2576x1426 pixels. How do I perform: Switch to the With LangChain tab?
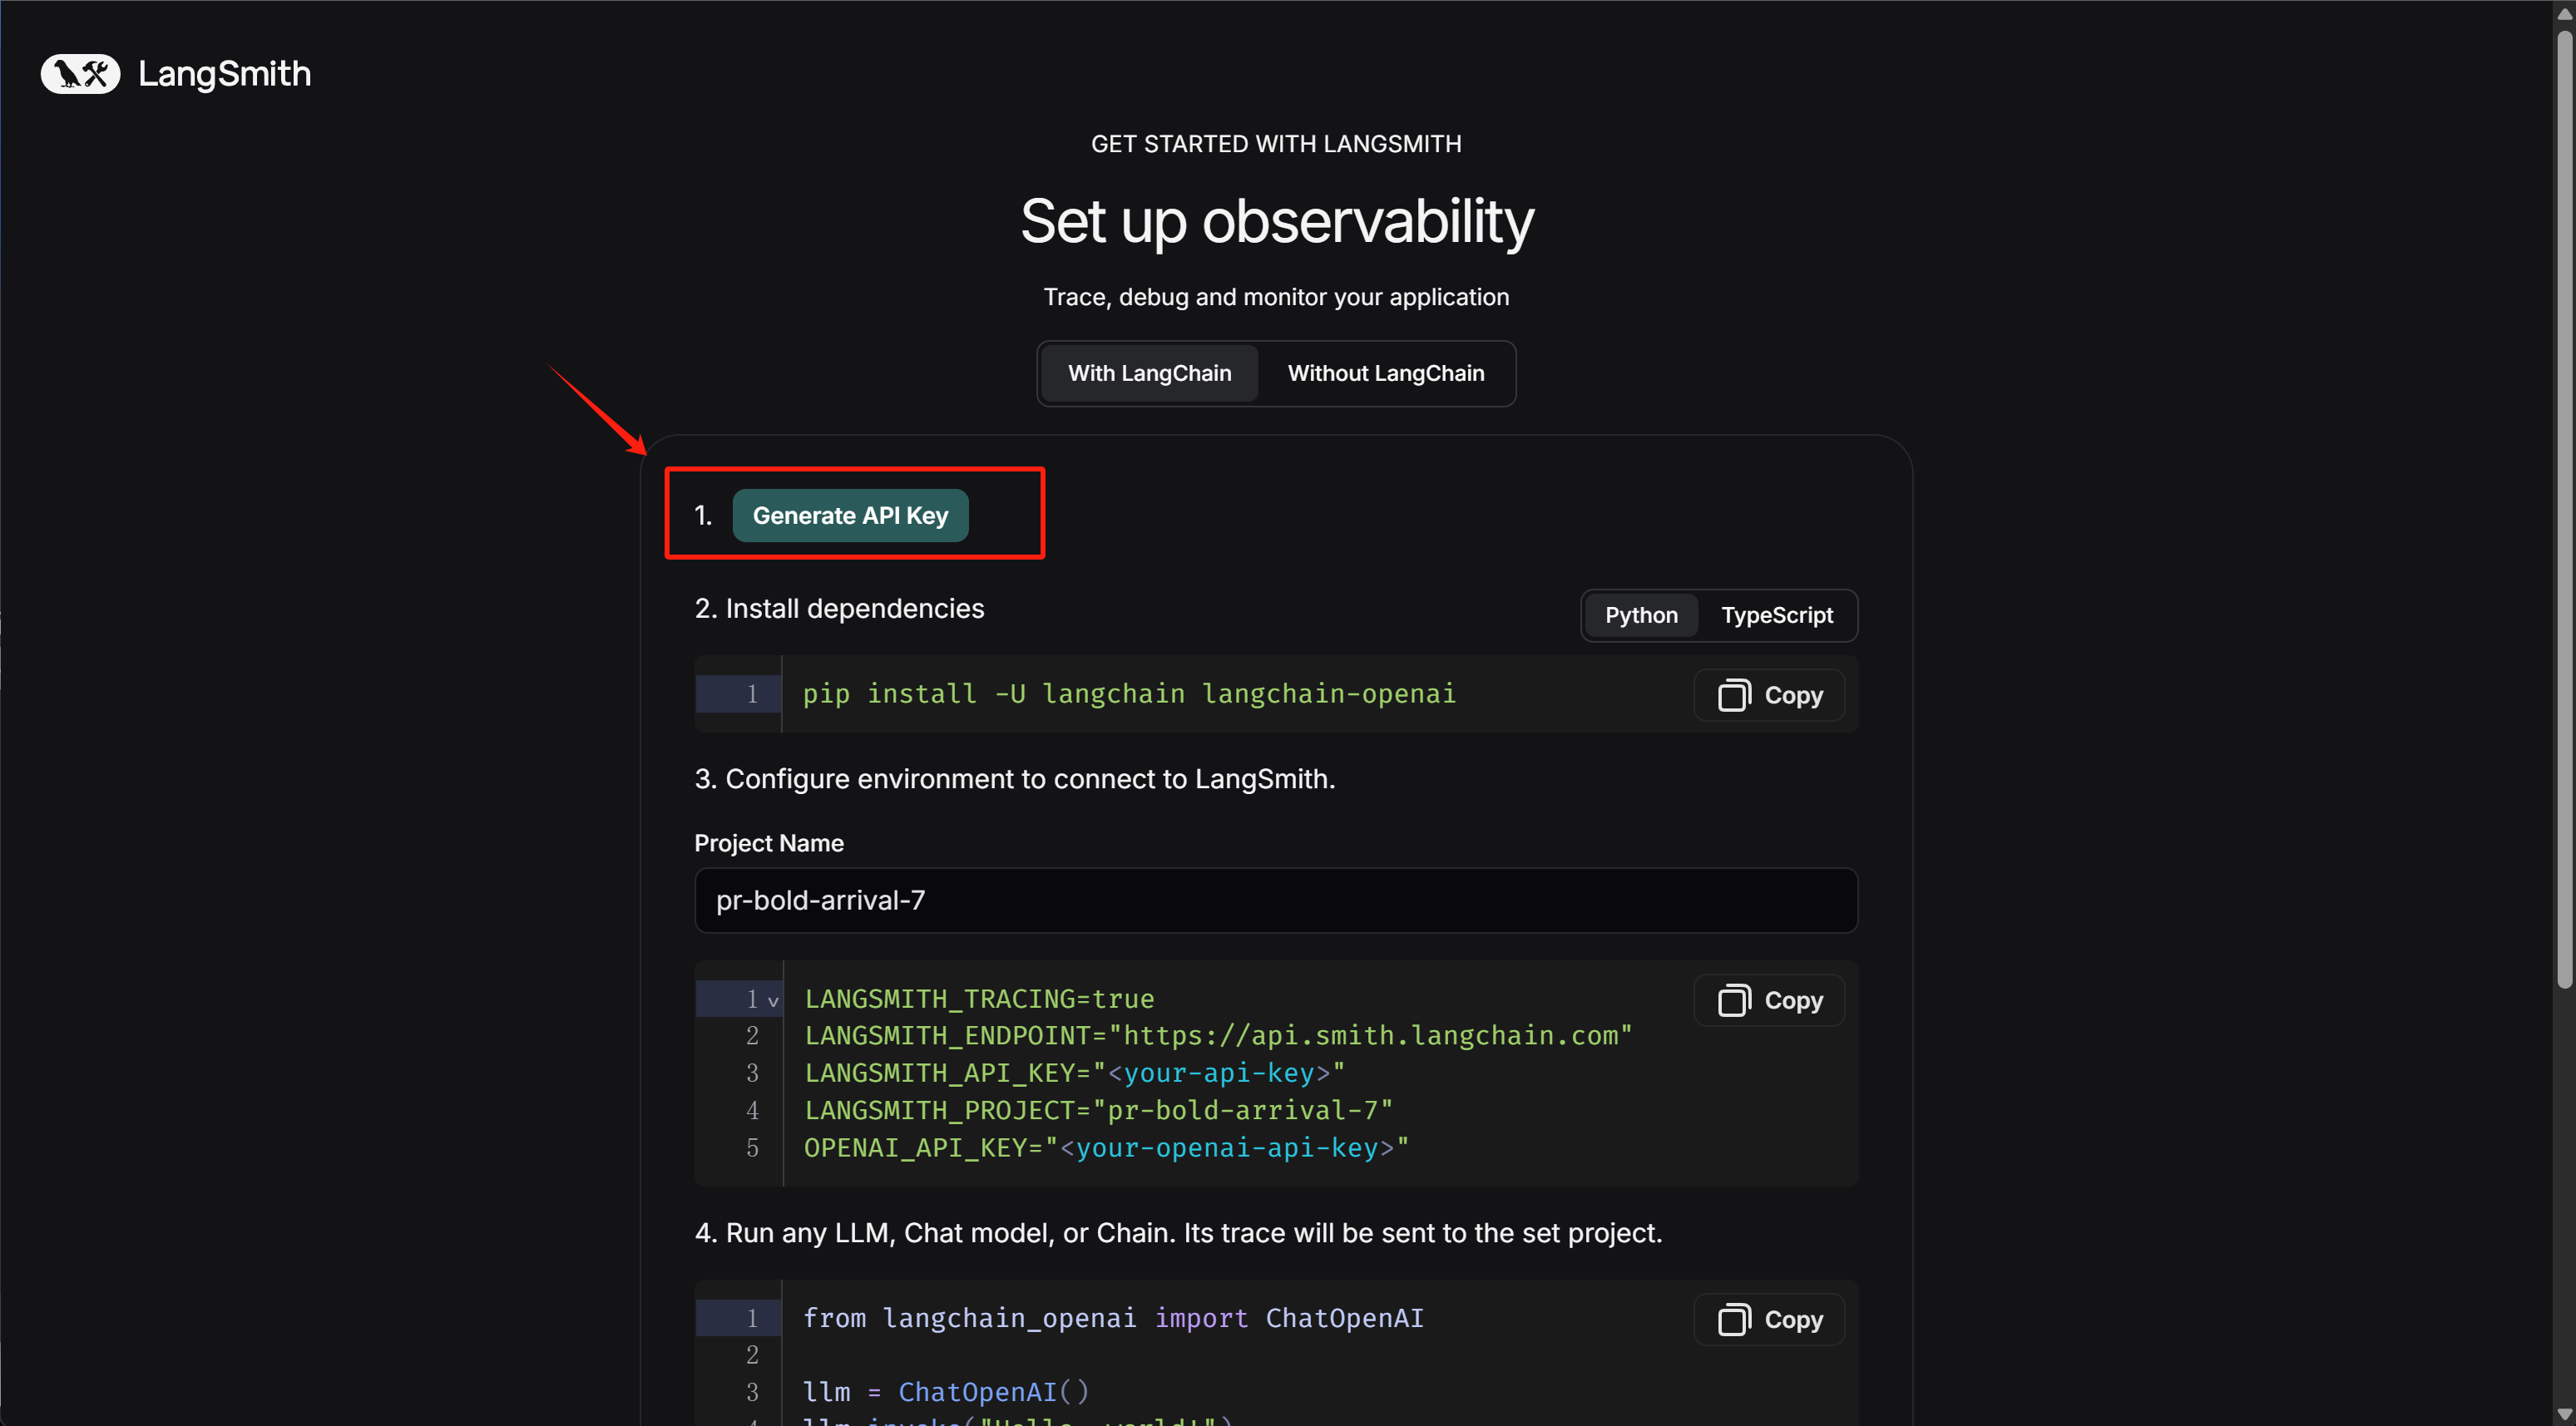point(1149,373)
